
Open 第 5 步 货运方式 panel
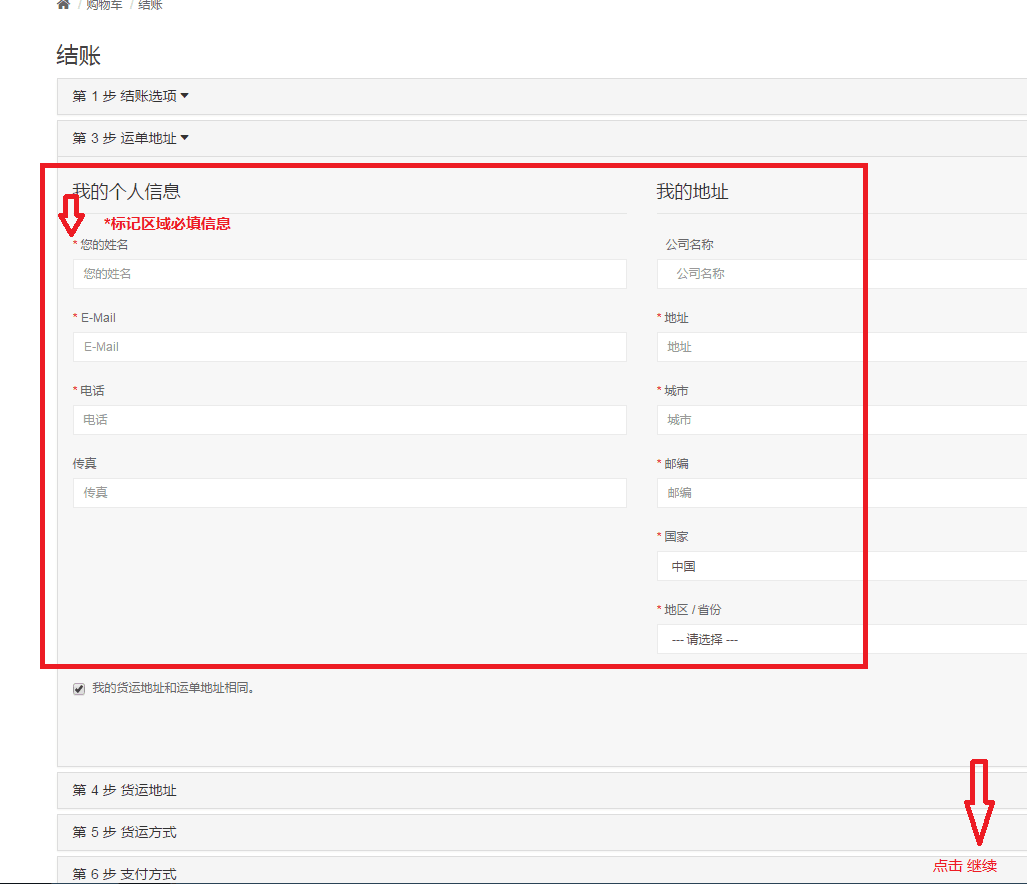[125, 832]
